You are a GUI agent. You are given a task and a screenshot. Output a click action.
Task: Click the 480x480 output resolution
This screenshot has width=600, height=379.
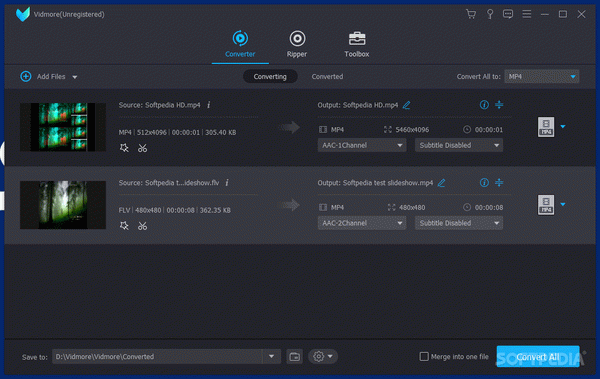[x=412, y=207]
